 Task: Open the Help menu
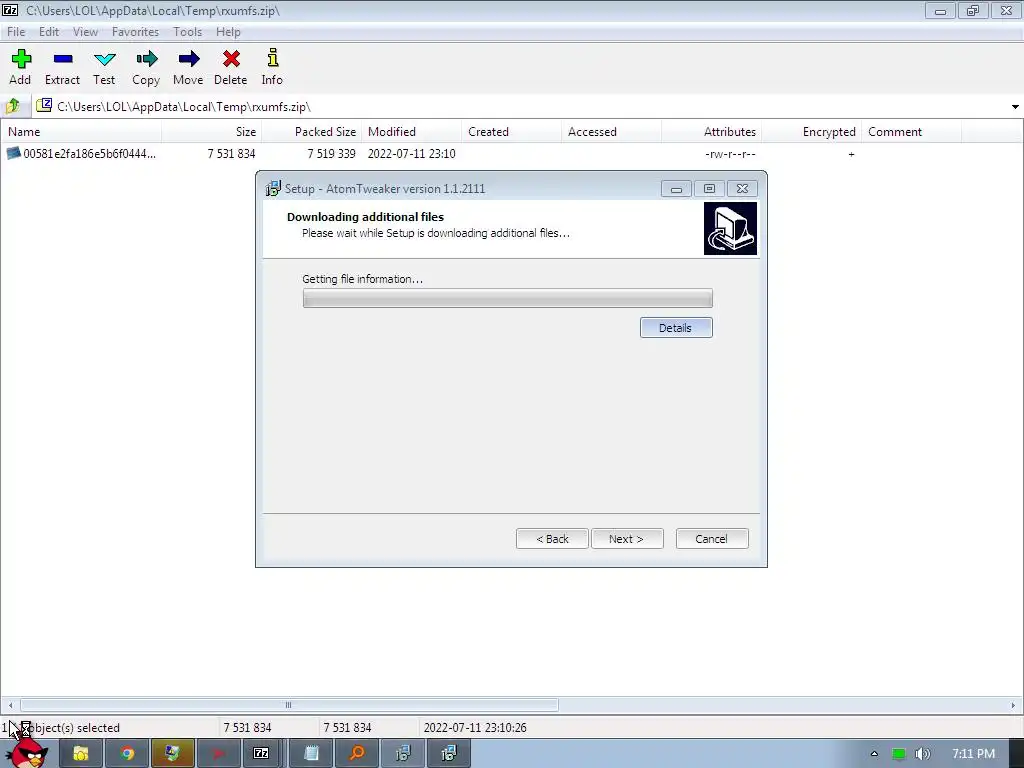coord(228,31)
